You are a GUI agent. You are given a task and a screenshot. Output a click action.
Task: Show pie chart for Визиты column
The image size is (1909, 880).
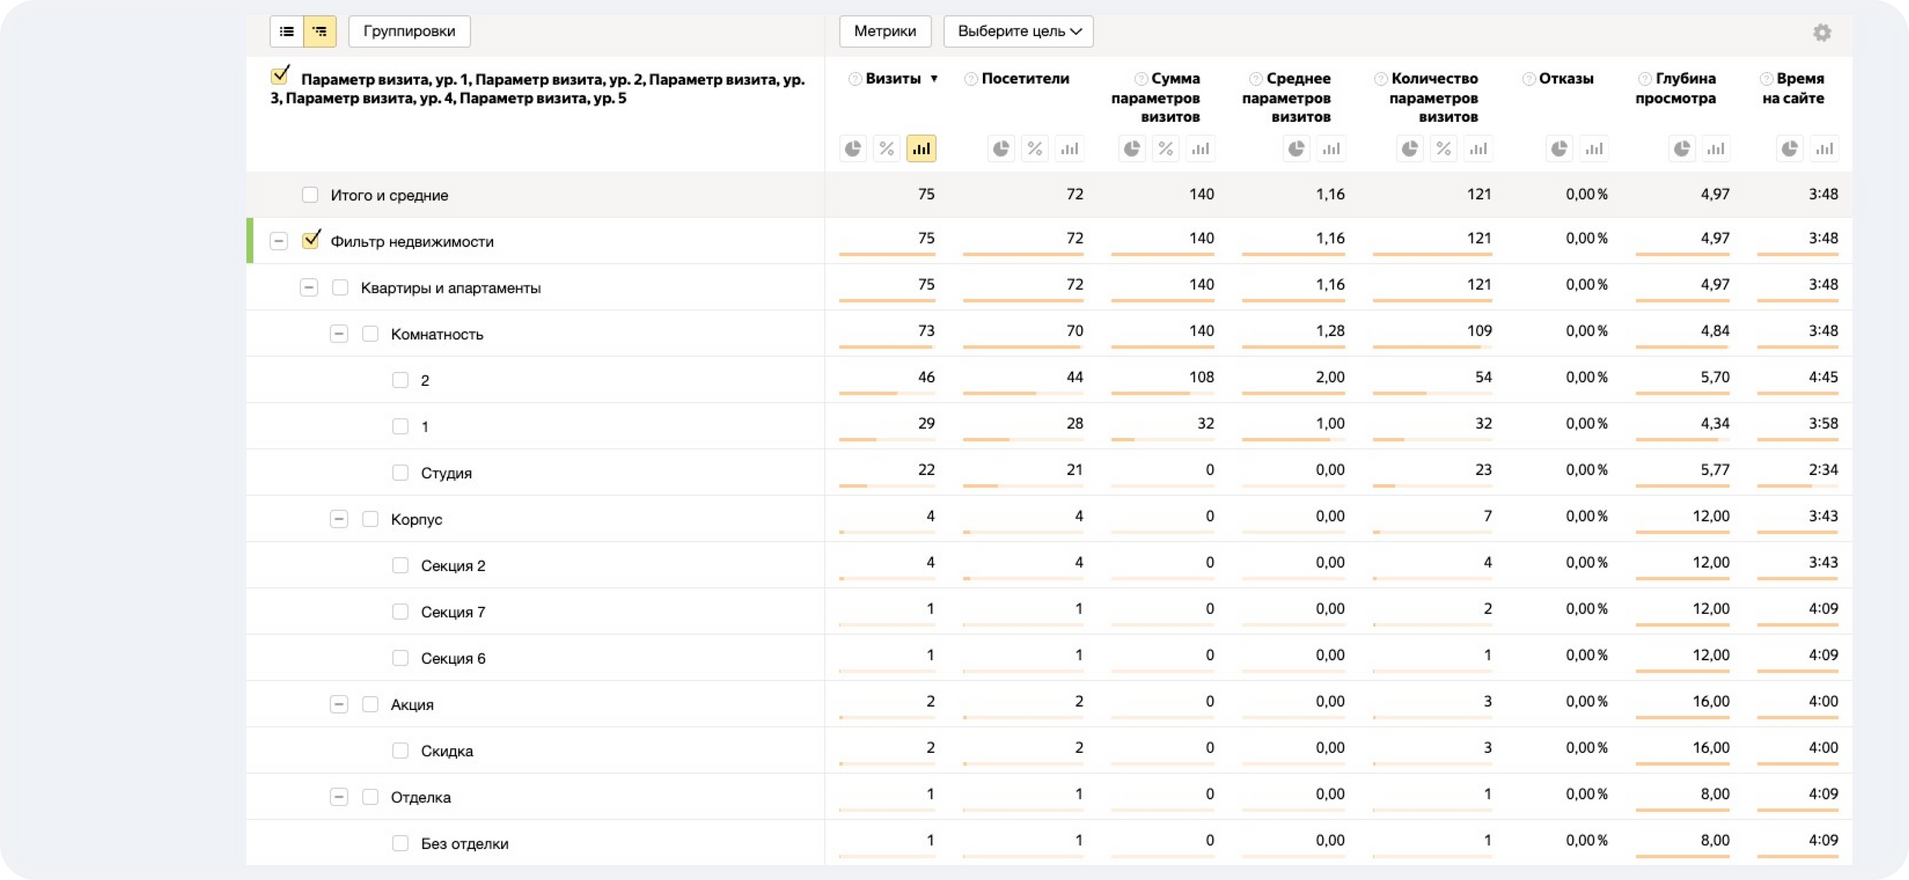click(x=853, y=149)
